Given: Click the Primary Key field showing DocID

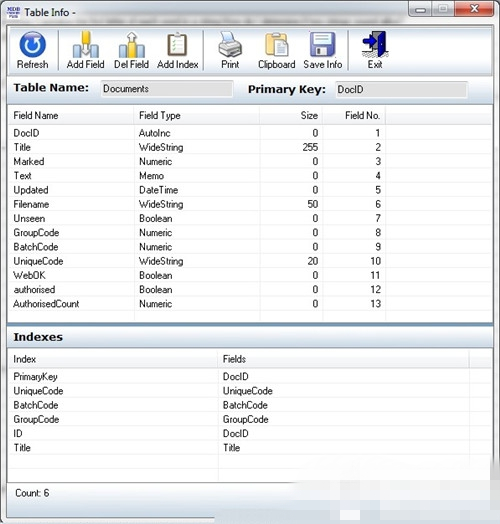Looking at the screenshot, I should pyautogui.click(x=401, y=90).
